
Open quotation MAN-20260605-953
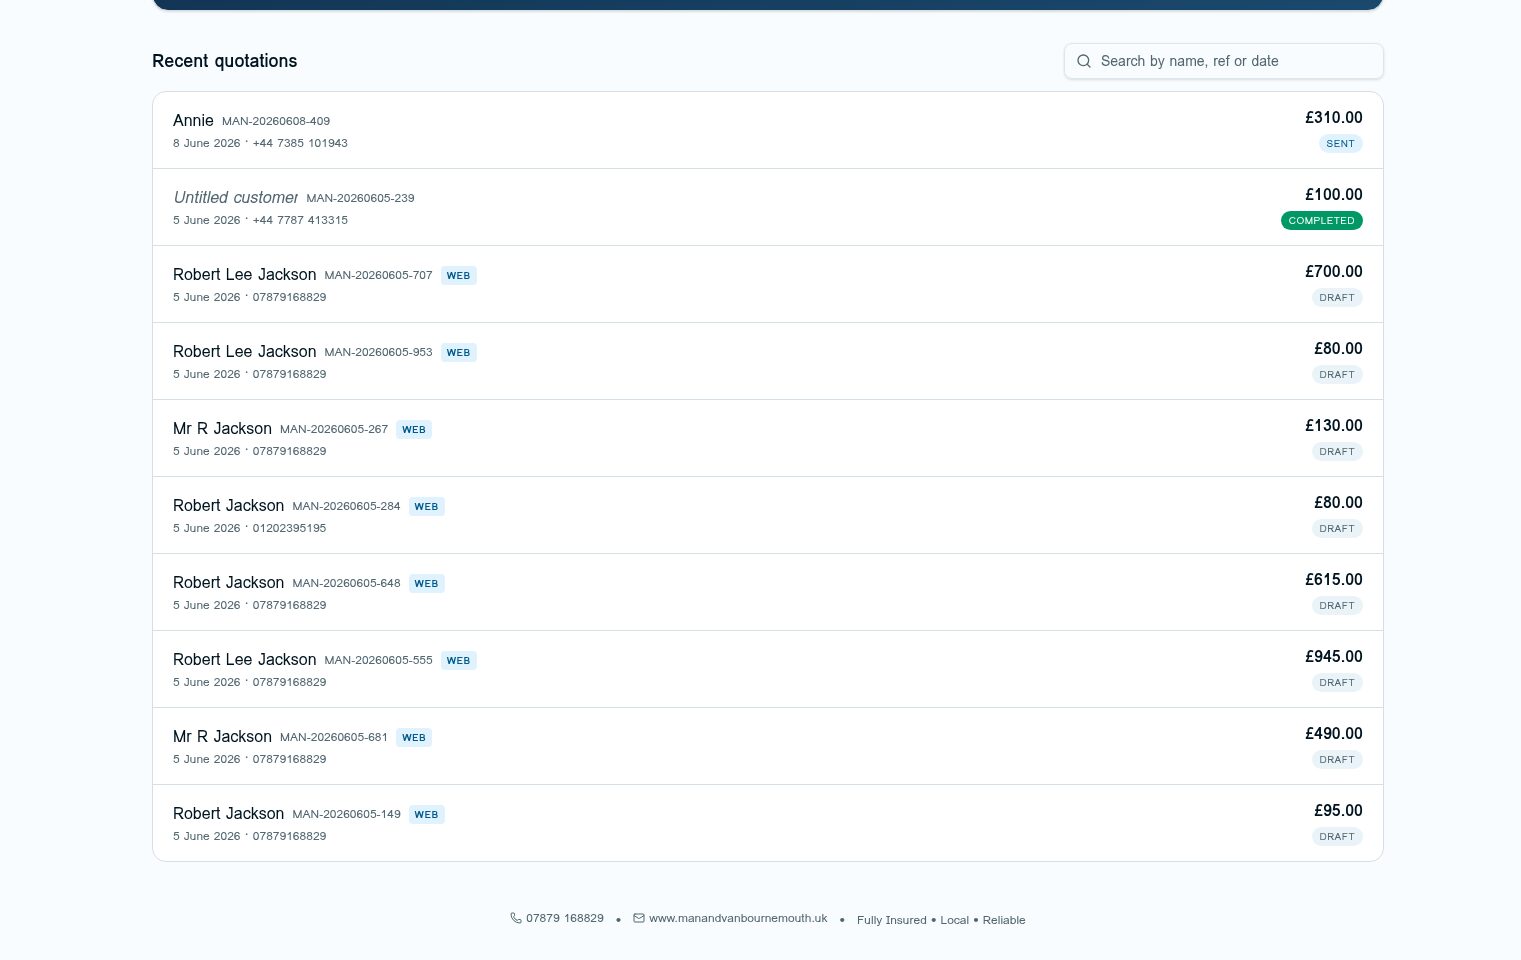pos(768,361)
